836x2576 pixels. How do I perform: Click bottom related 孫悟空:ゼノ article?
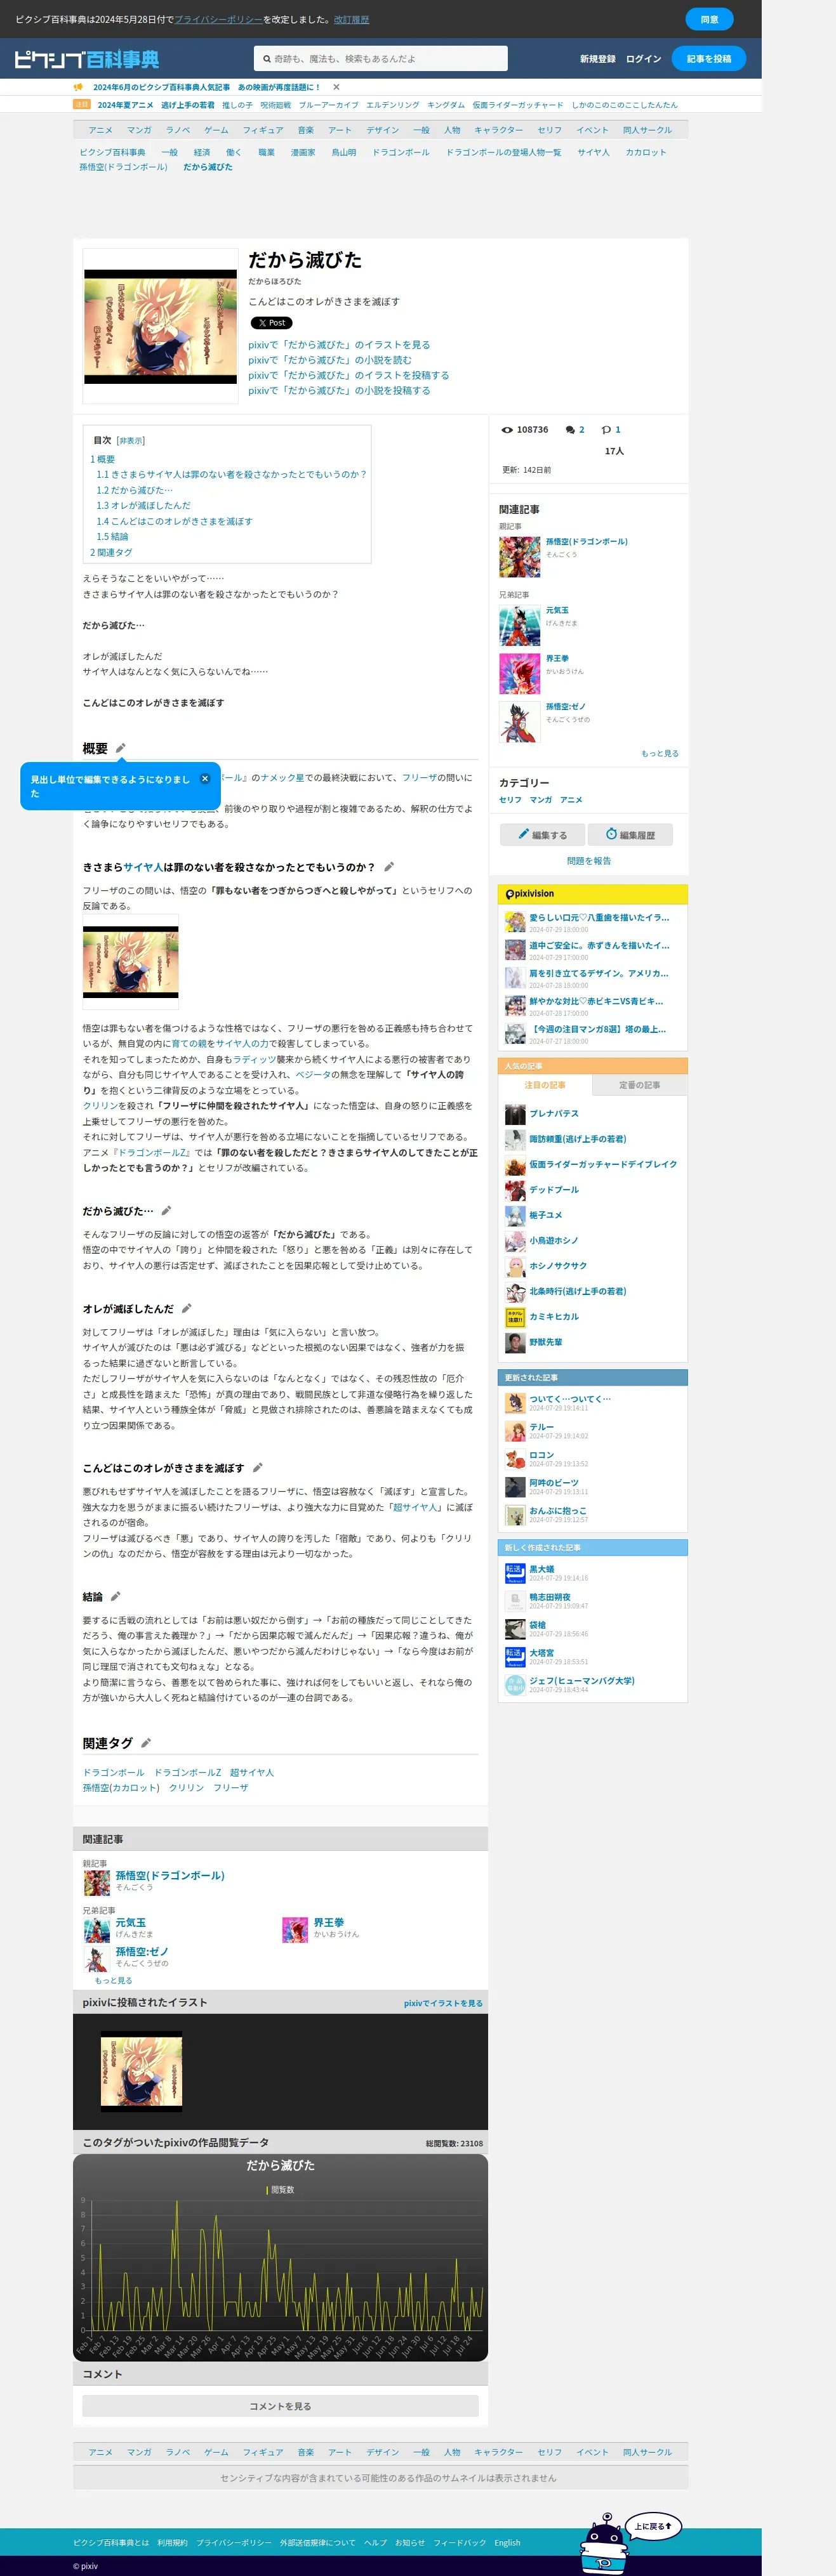142,1951
